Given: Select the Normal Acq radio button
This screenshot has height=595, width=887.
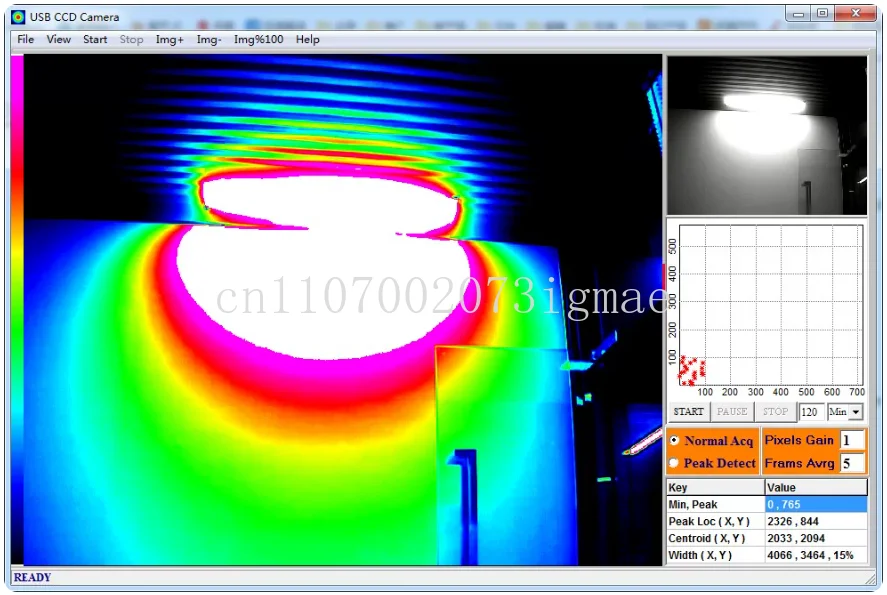Looking at the screenshot, I should coord(674,440).
